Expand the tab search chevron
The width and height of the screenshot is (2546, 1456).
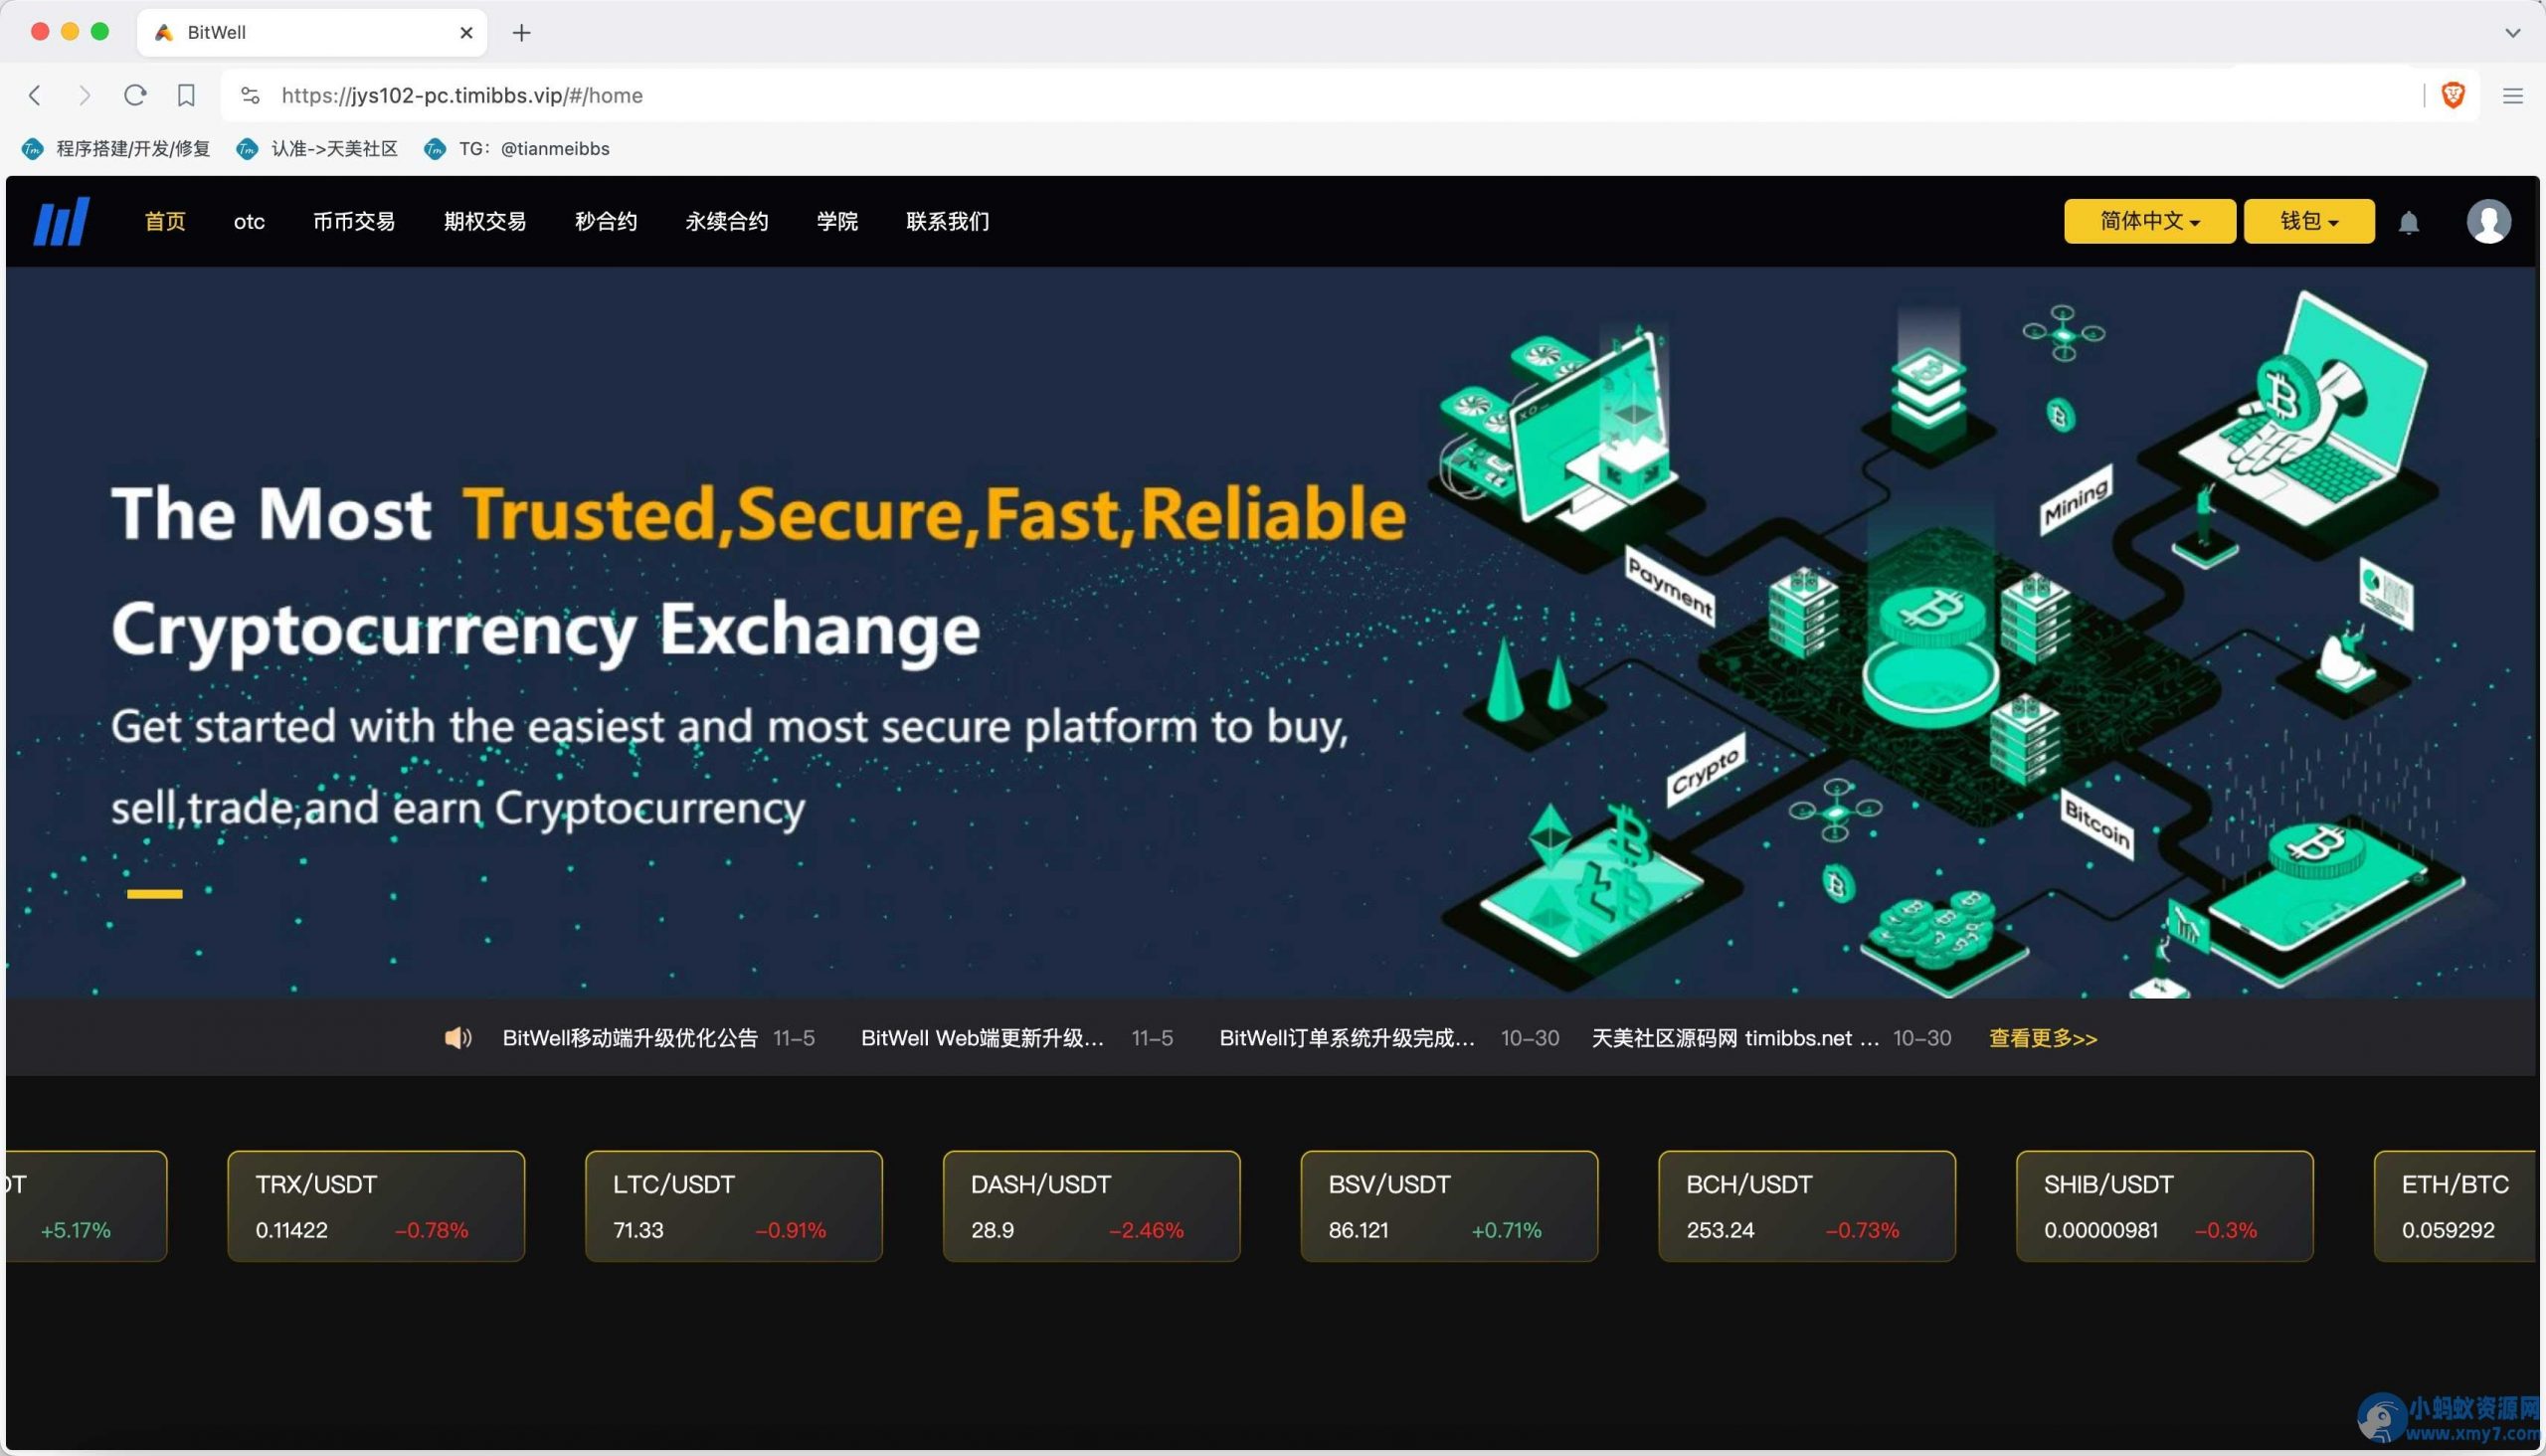[2512, 32]
